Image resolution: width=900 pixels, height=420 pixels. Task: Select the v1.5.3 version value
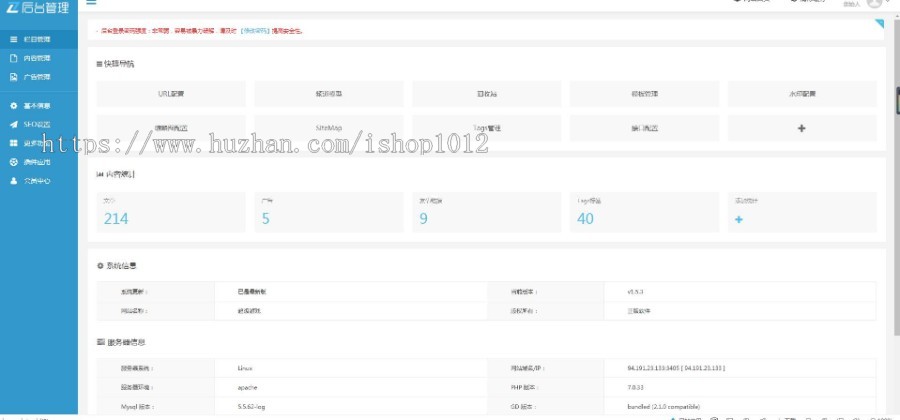635,292
